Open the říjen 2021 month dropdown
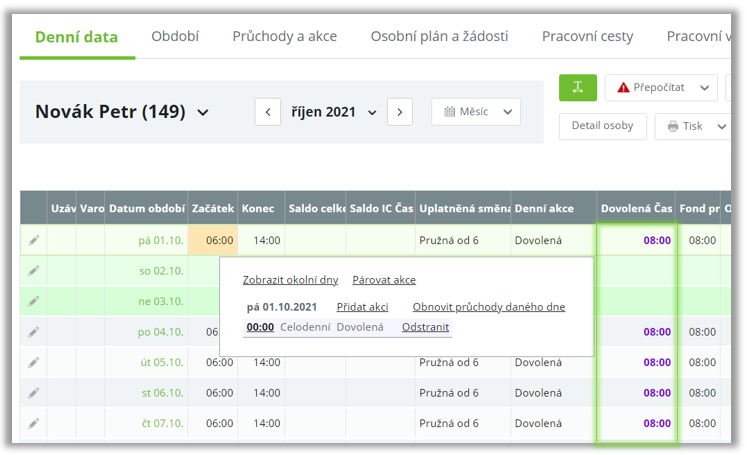 click(x=334, y=112)
